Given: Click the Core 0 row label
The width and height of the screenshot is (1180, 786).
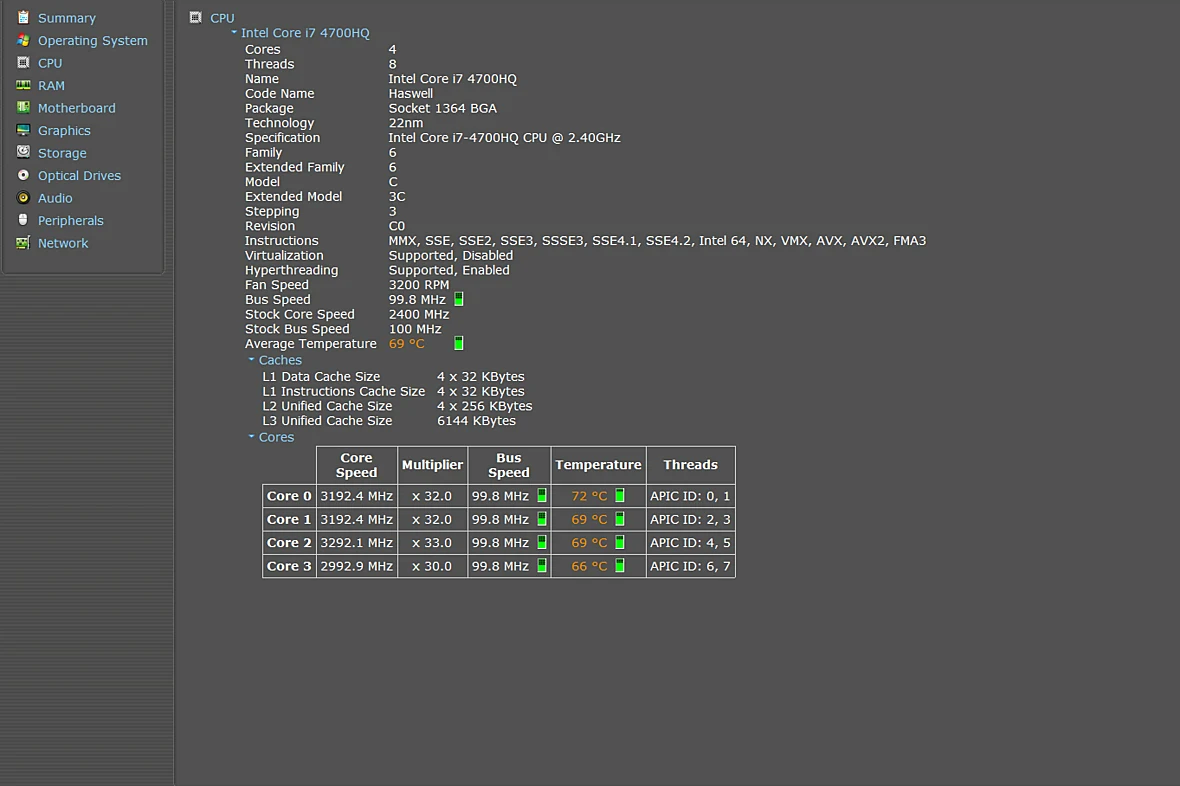Looking at the screenshot, I should click(x=289, y=495).
